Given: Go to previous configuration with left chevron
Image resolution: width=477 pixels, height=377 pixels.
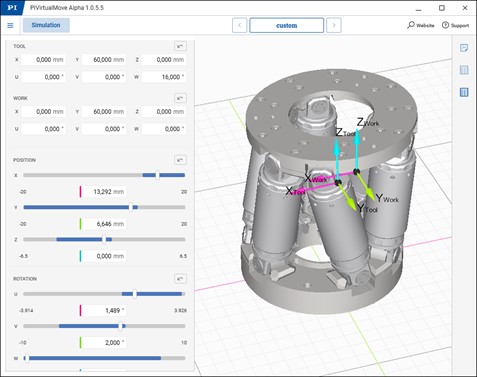Looking at the screenshot, I should coord(239,25).
